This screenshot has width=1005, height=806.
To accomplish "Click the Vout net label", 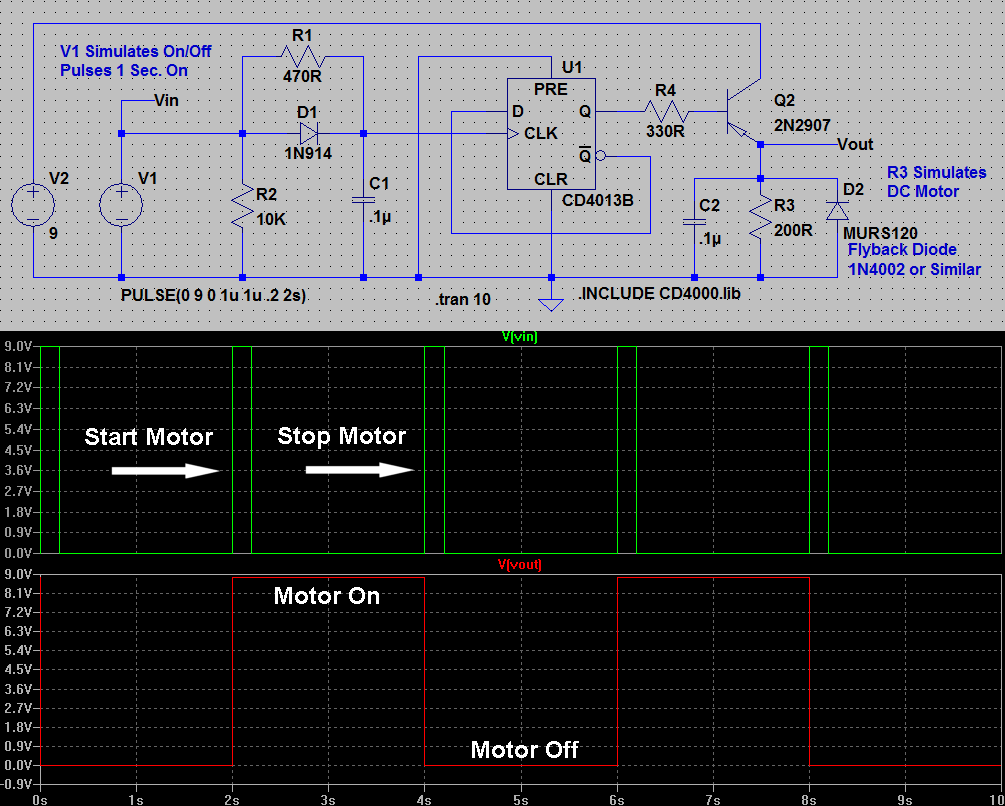I will pos(855,144).
